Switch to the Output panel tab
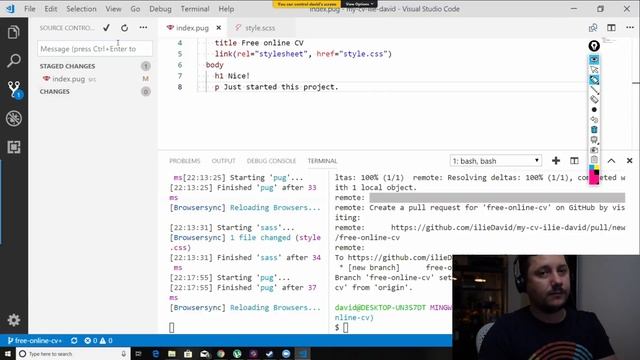This screenshot has height=360, width=640. tap(223, 161)
